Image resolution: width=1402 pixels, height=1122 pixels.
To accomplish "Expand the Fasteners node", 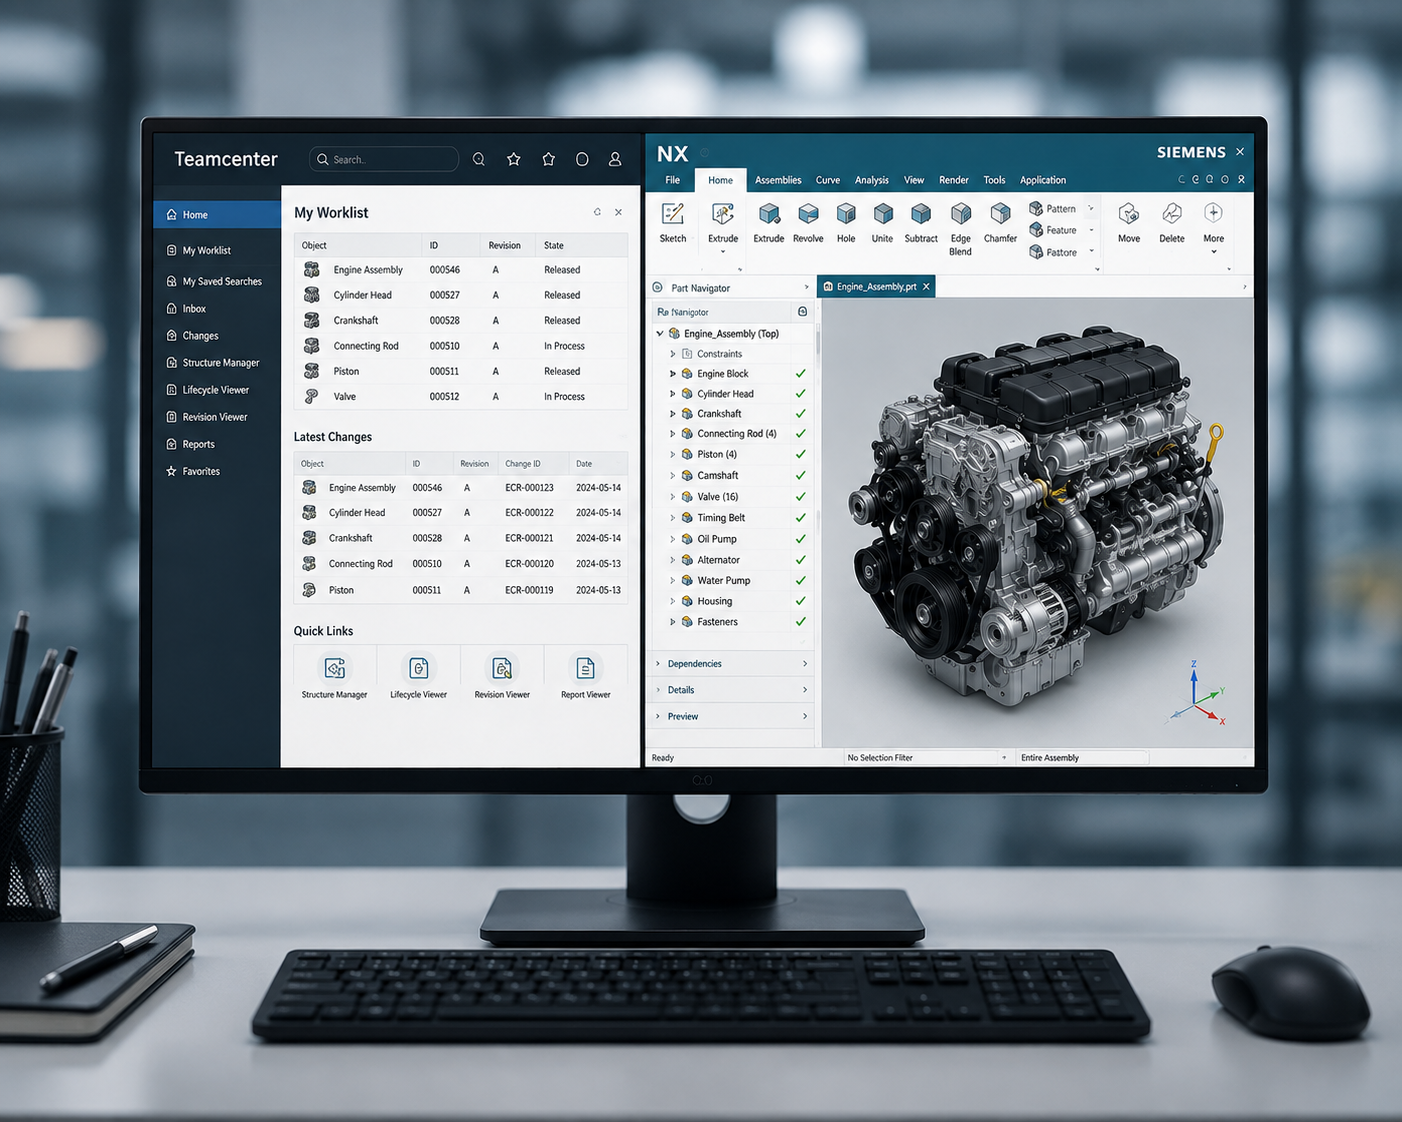I will 673,622.
